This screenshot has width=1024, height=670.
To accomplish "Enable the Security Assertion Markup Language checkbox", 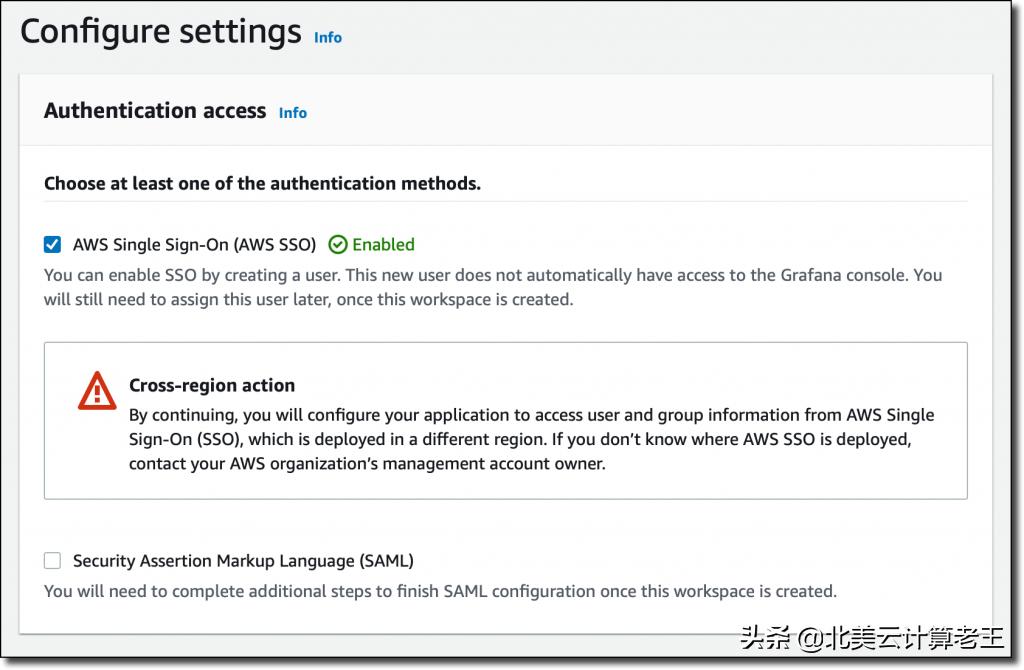I will pos(53,561).
